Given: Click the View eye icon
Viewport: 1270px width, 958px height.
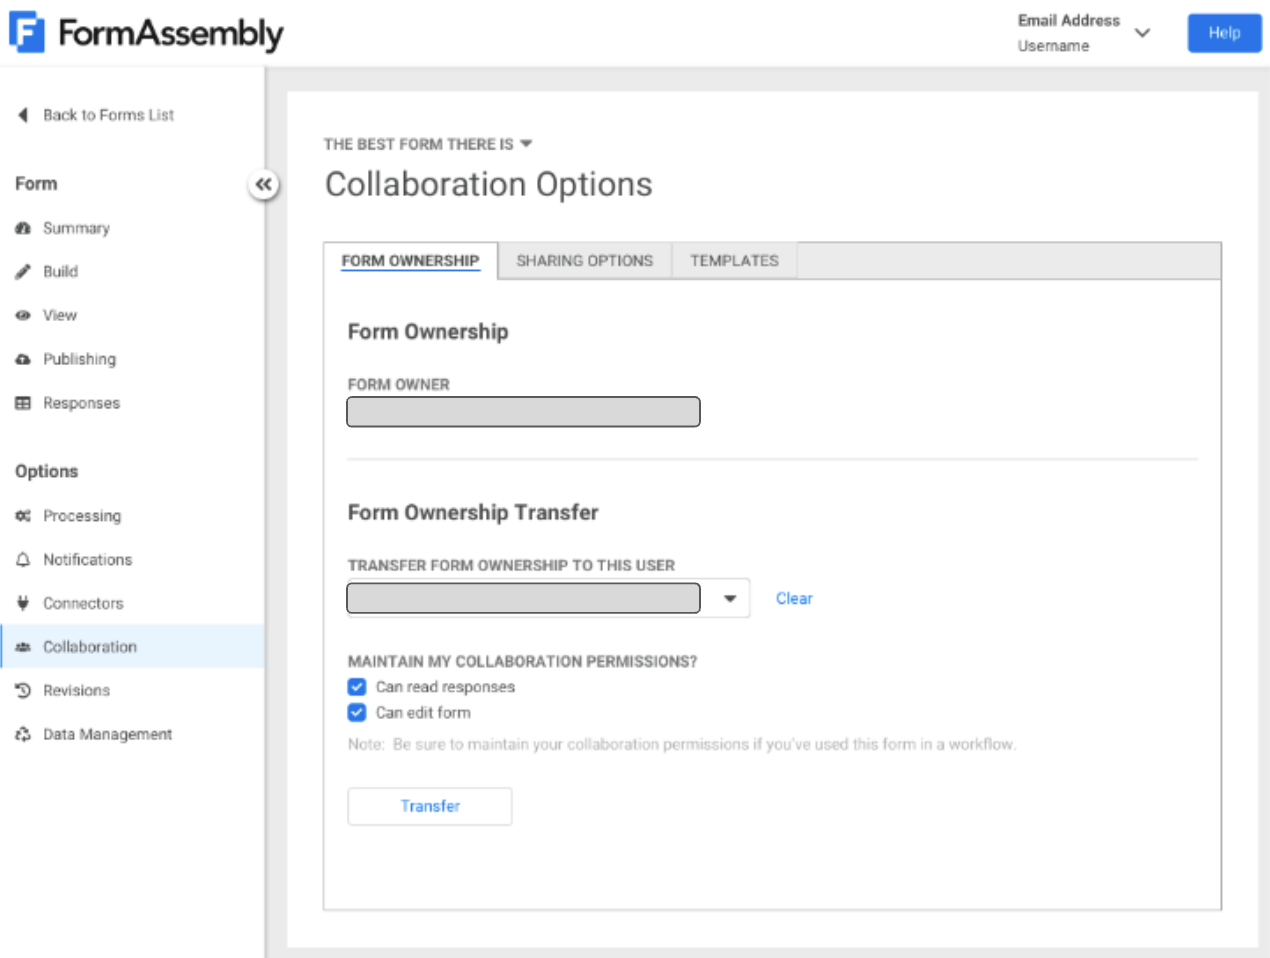Looking at the screenshot, I should [23, 315].
